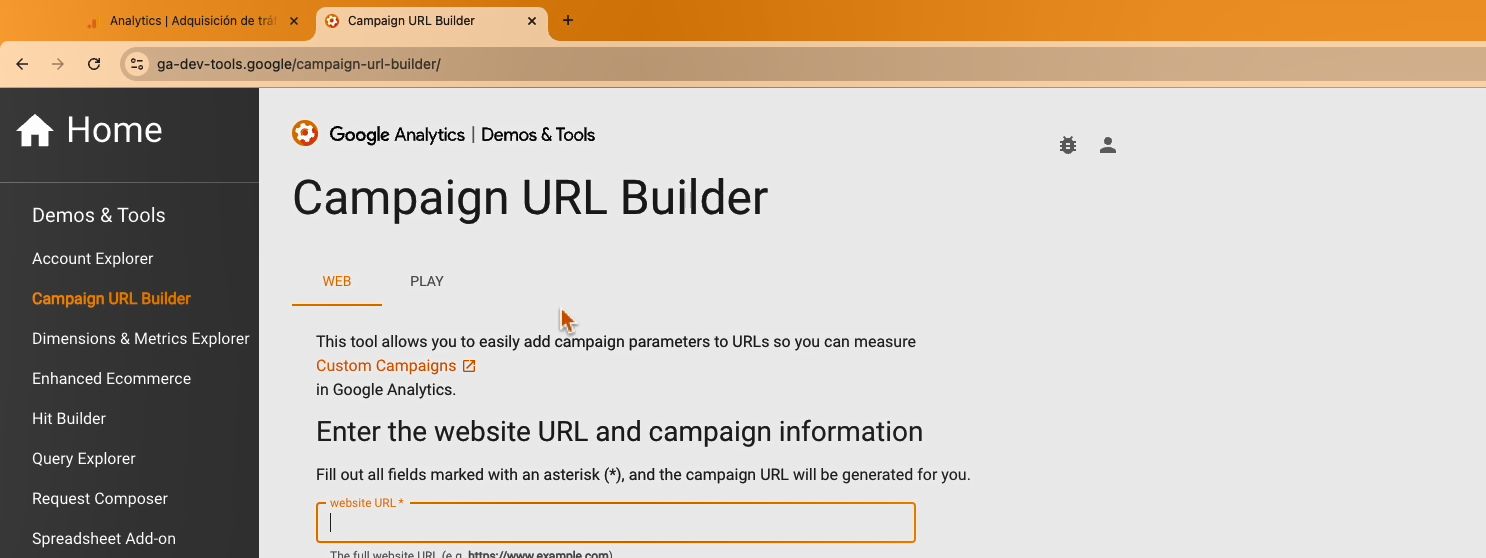Click the Analytics tab favicon
1486x558 pixels.
coord(92,21)
